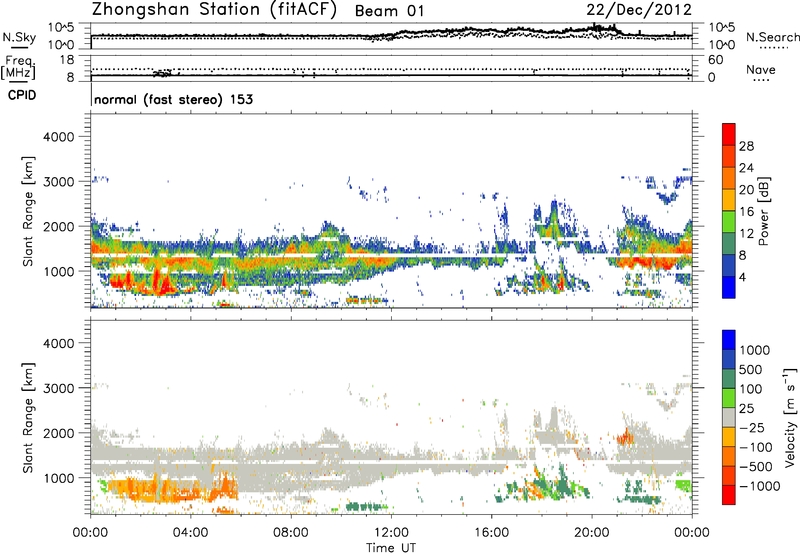Click the "Slant Range [km]" label of velocity panel
The width and height of the screenshot is (800, 554).
[28, 418]
